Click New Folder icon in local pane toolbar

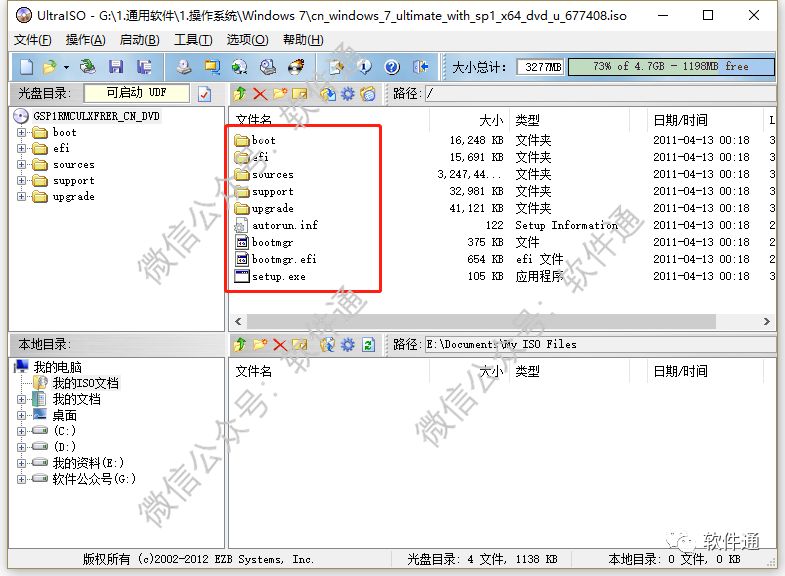[260, 345]
